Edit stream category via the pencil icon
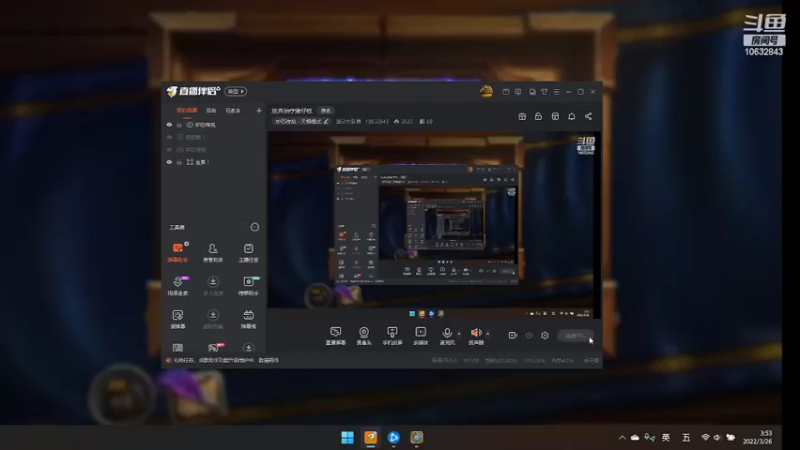Image resolution: width=800 pixels, height=450 pixels. pyautogui.click(x=326, y=121)
